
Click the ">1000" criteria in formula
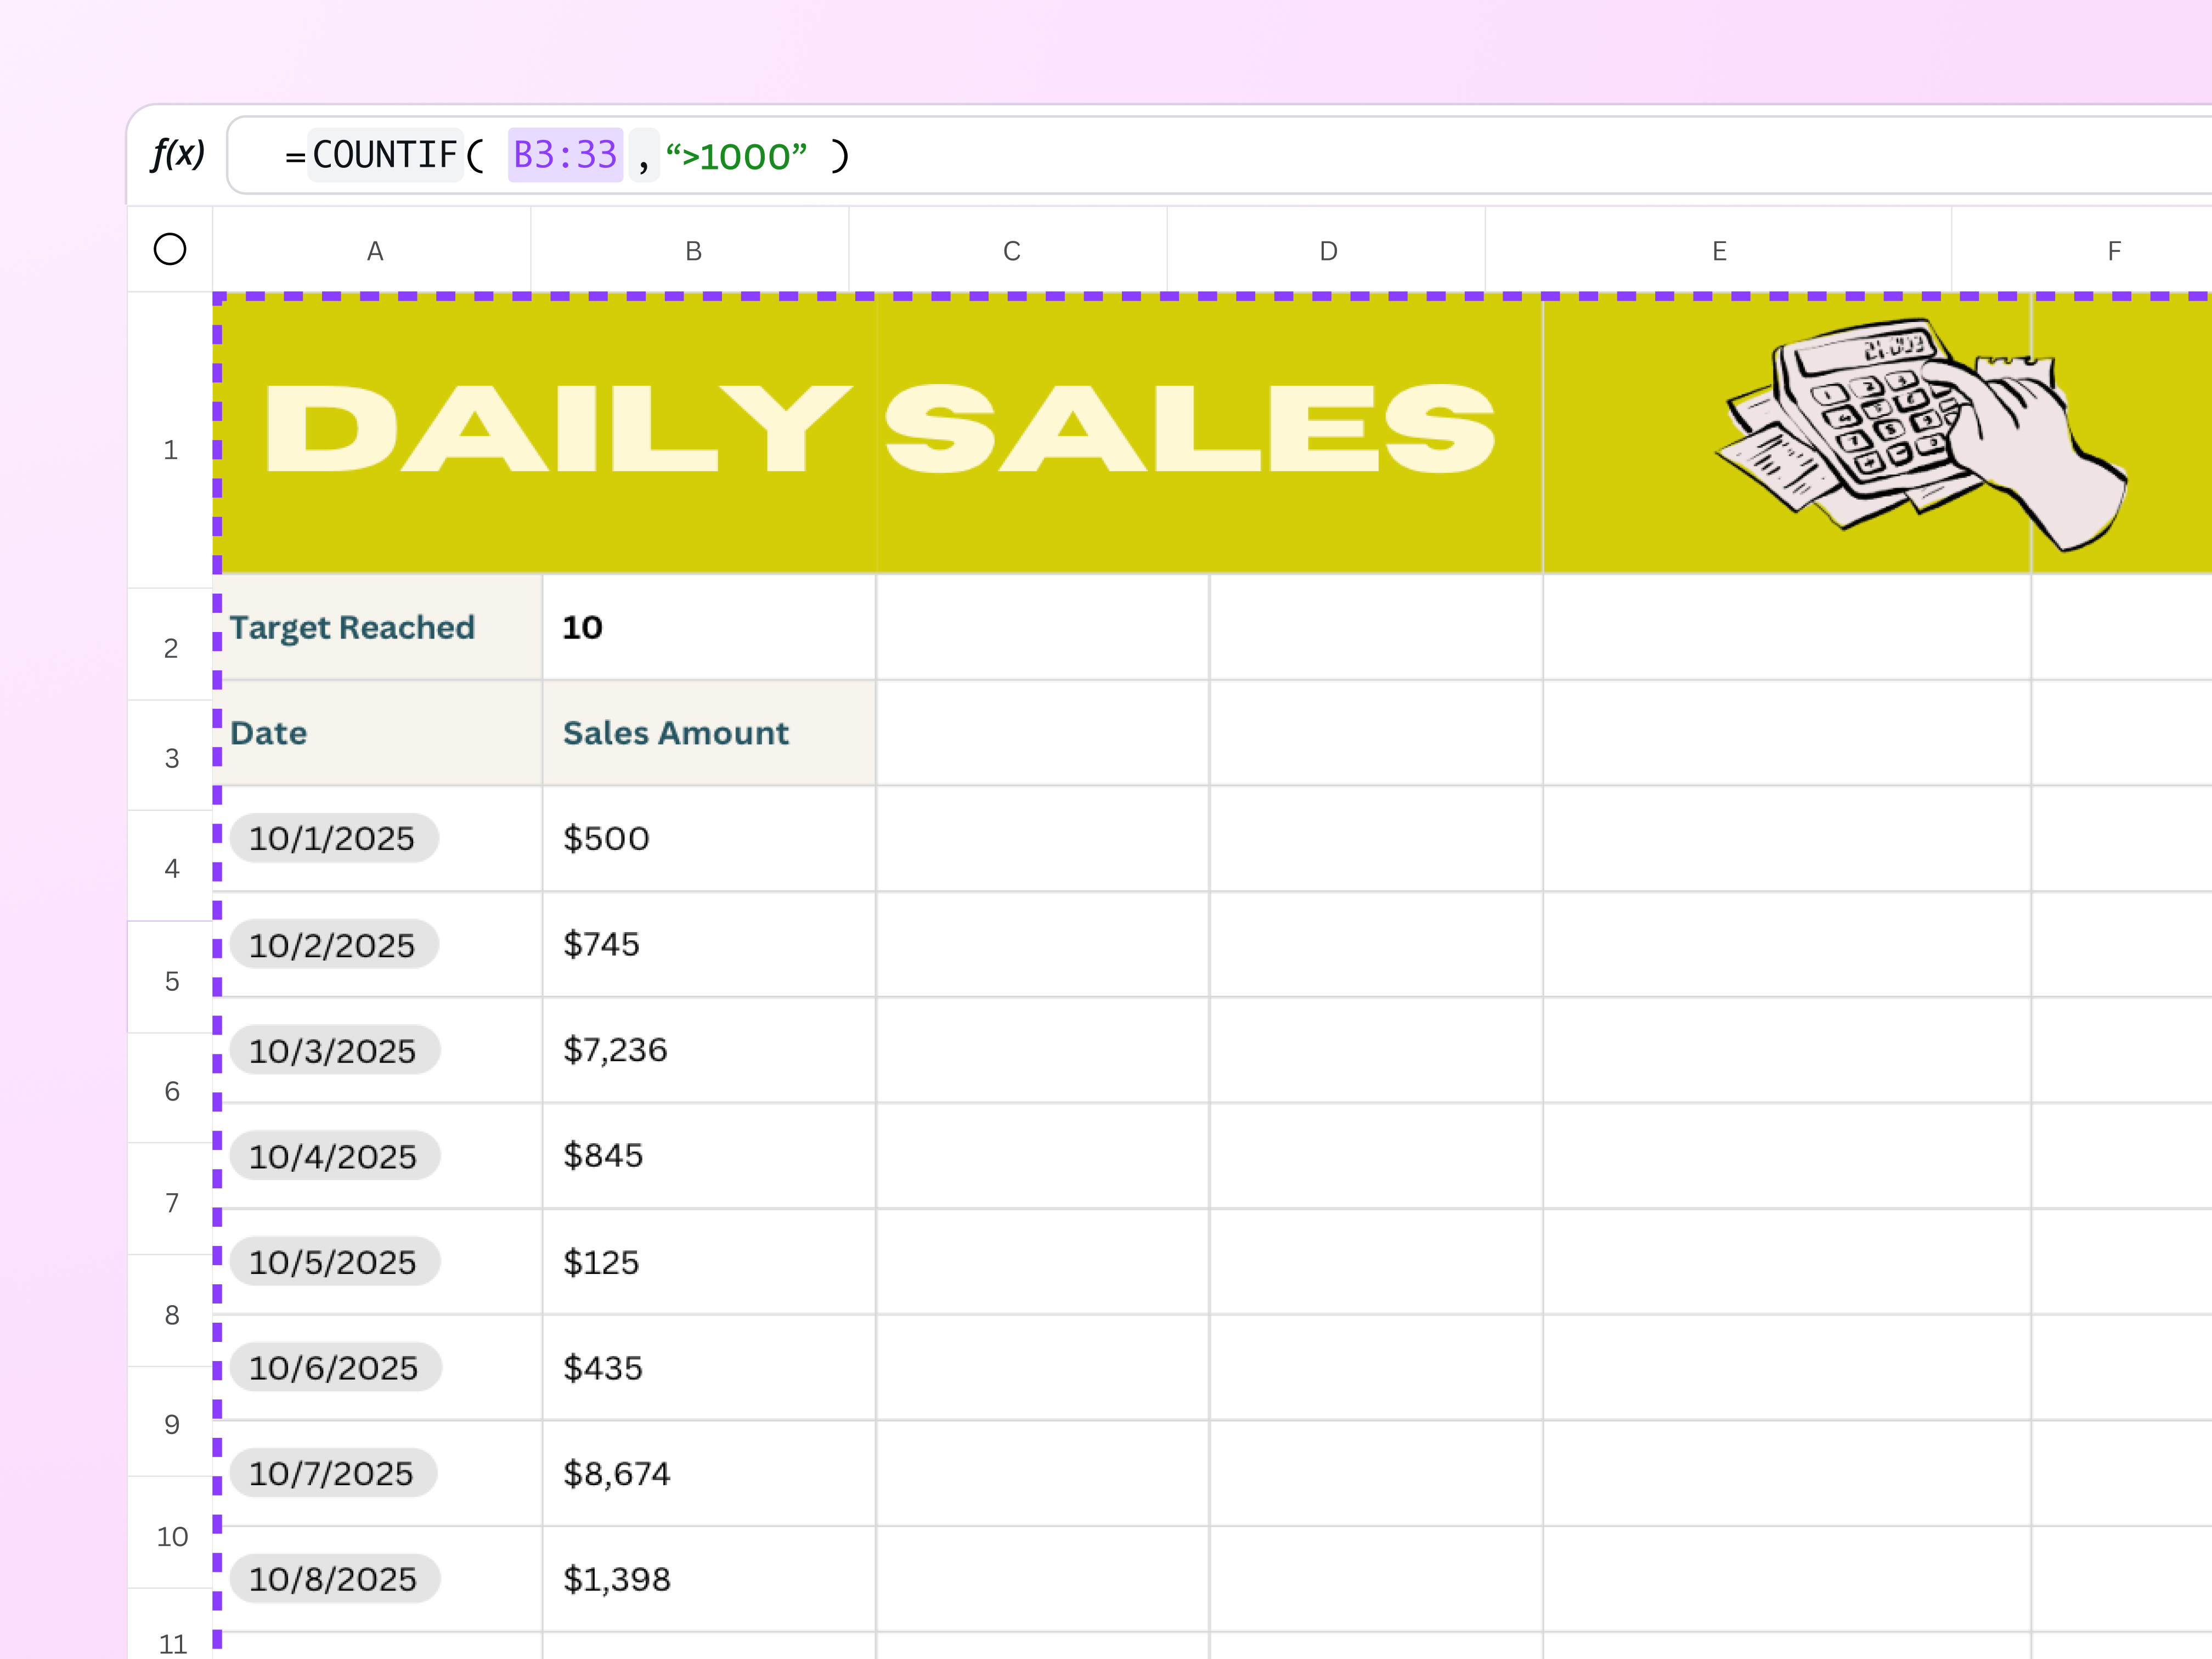pyautogui.click(x=736, y=156)
